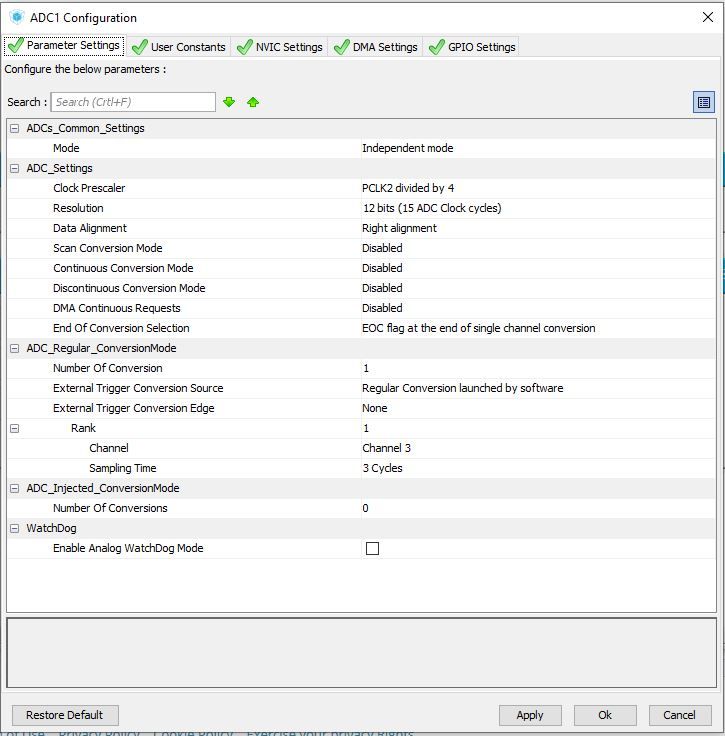Edit Number Of Conversion value 1
The width and height of the screenshot is (725, 736).
click(366, 368)
